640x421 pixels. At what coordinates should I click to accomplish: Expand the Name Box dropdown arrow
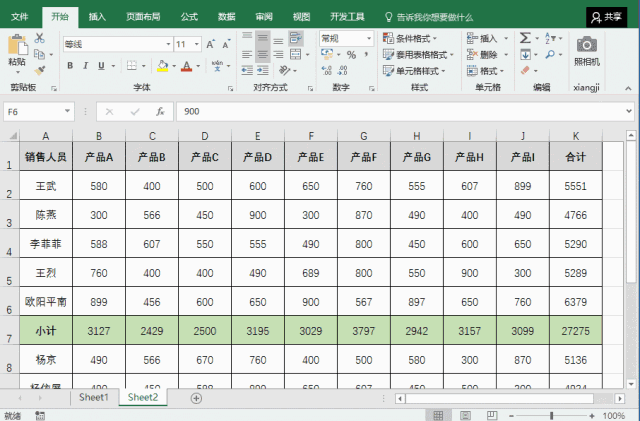pos(67,112)
